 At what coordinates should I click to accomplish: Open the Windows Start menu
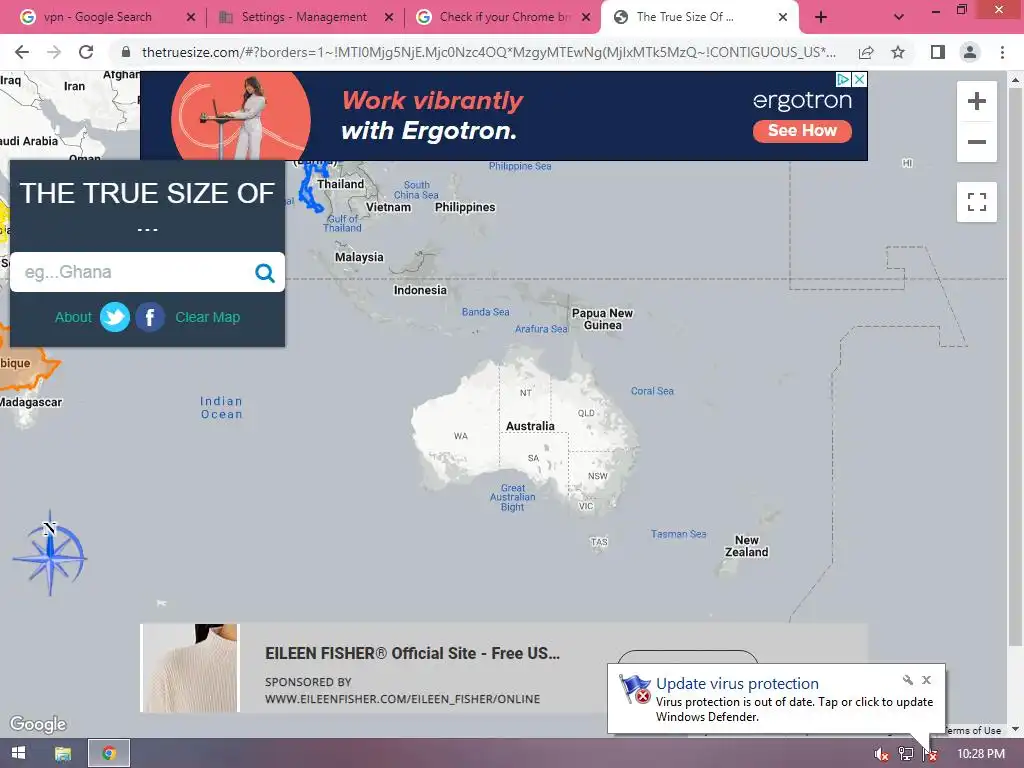[x=18, y=753]
